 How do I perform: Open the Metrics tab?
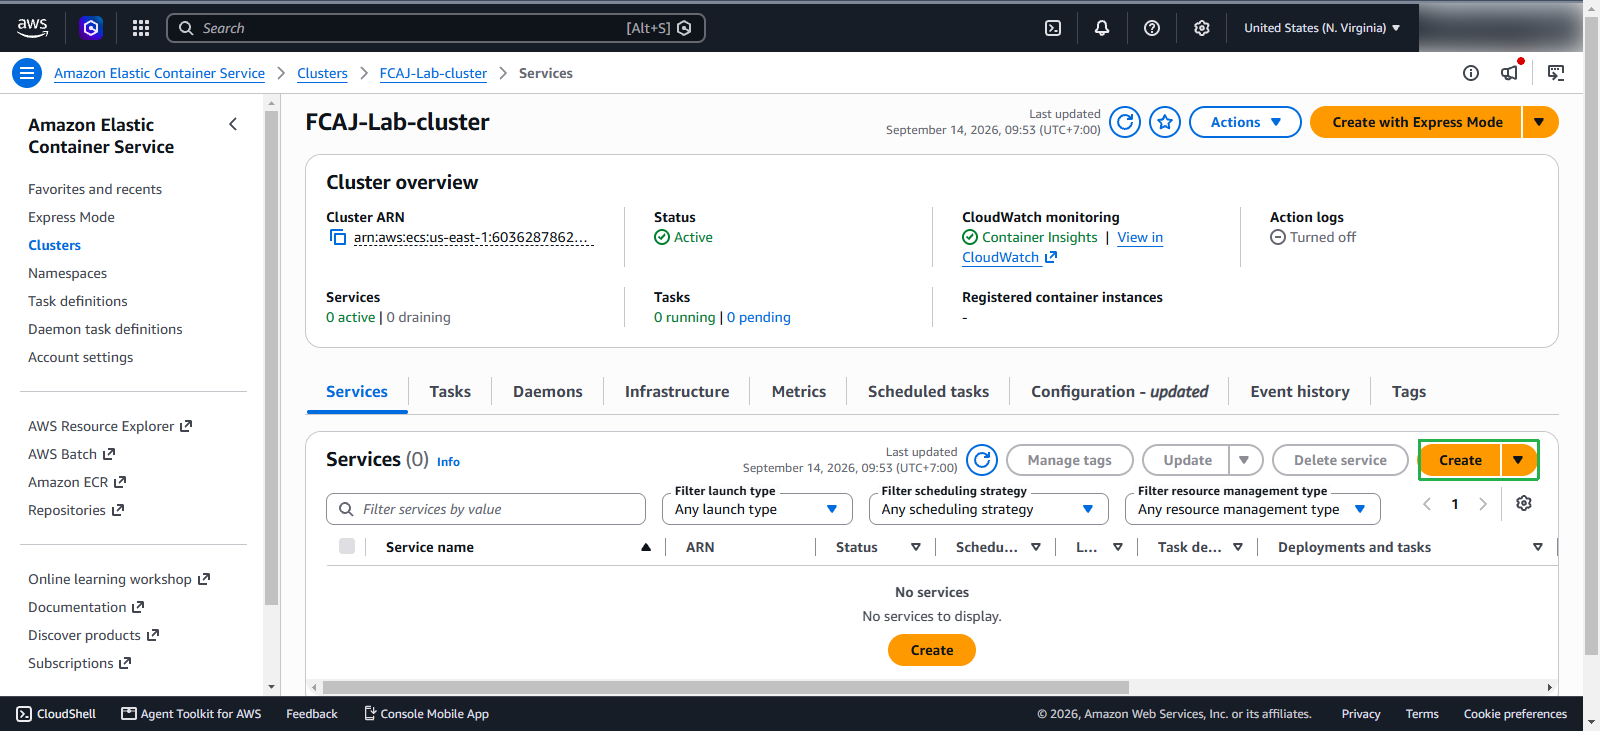coord(799,392)
